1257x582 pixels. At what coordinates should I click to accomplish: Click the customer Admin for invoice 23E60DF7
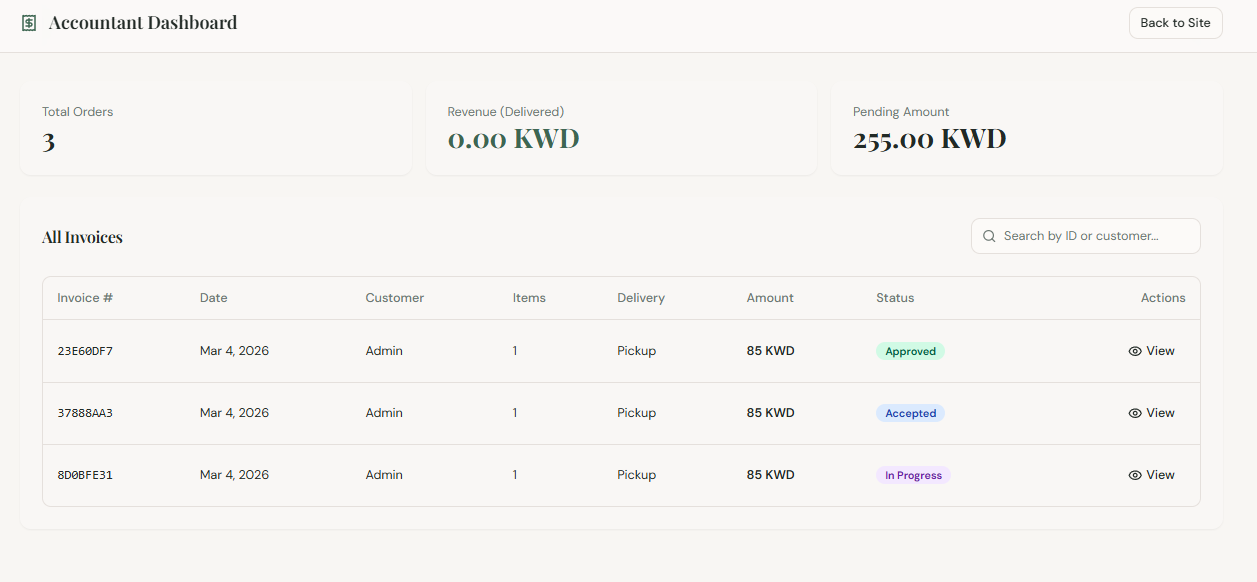[384, 351]
